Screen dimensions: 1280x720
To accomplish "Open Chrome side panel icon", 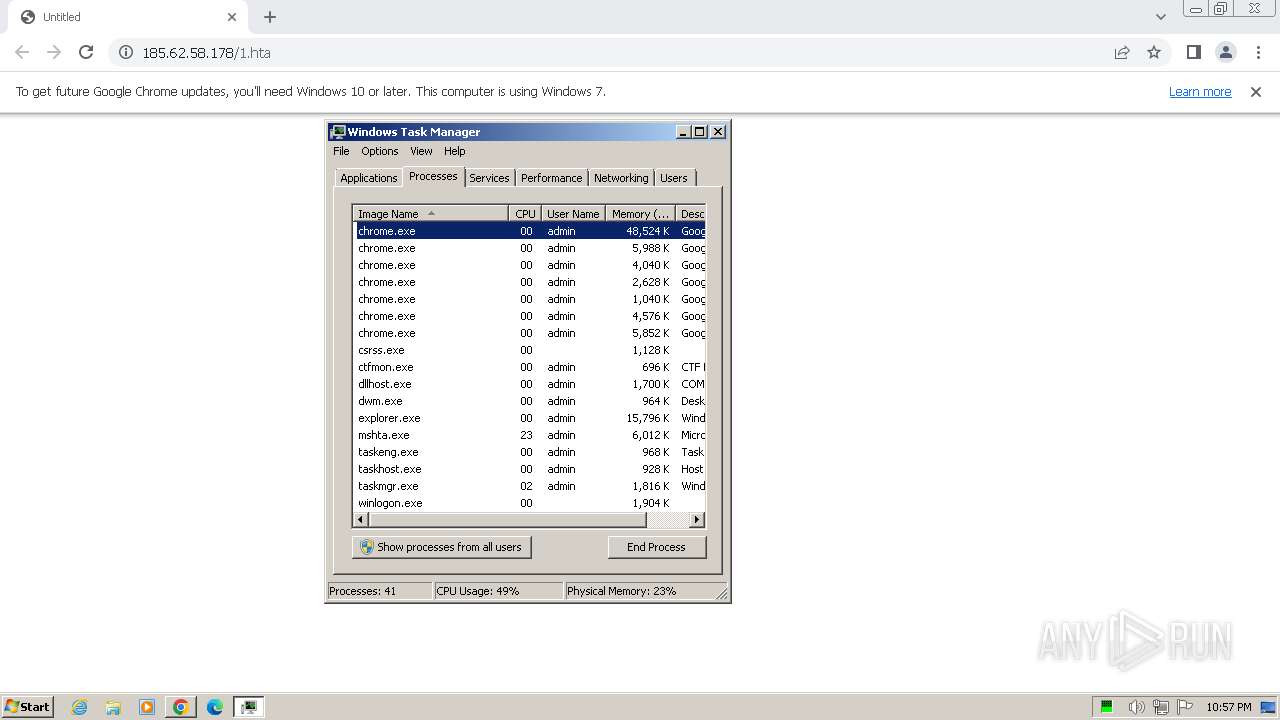I will pos(1193,52).
